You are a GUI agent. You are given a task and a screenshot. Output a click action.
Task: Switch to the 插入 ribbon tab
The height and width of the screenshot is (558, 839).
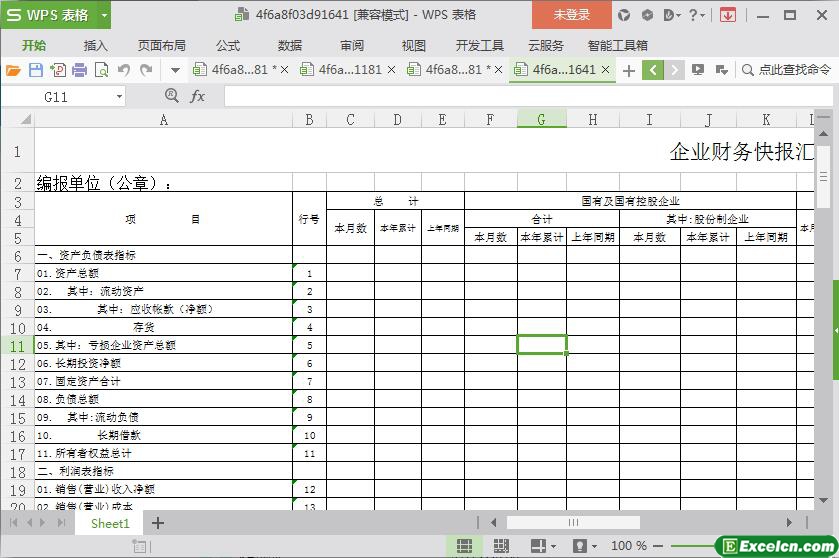point(95,45)
